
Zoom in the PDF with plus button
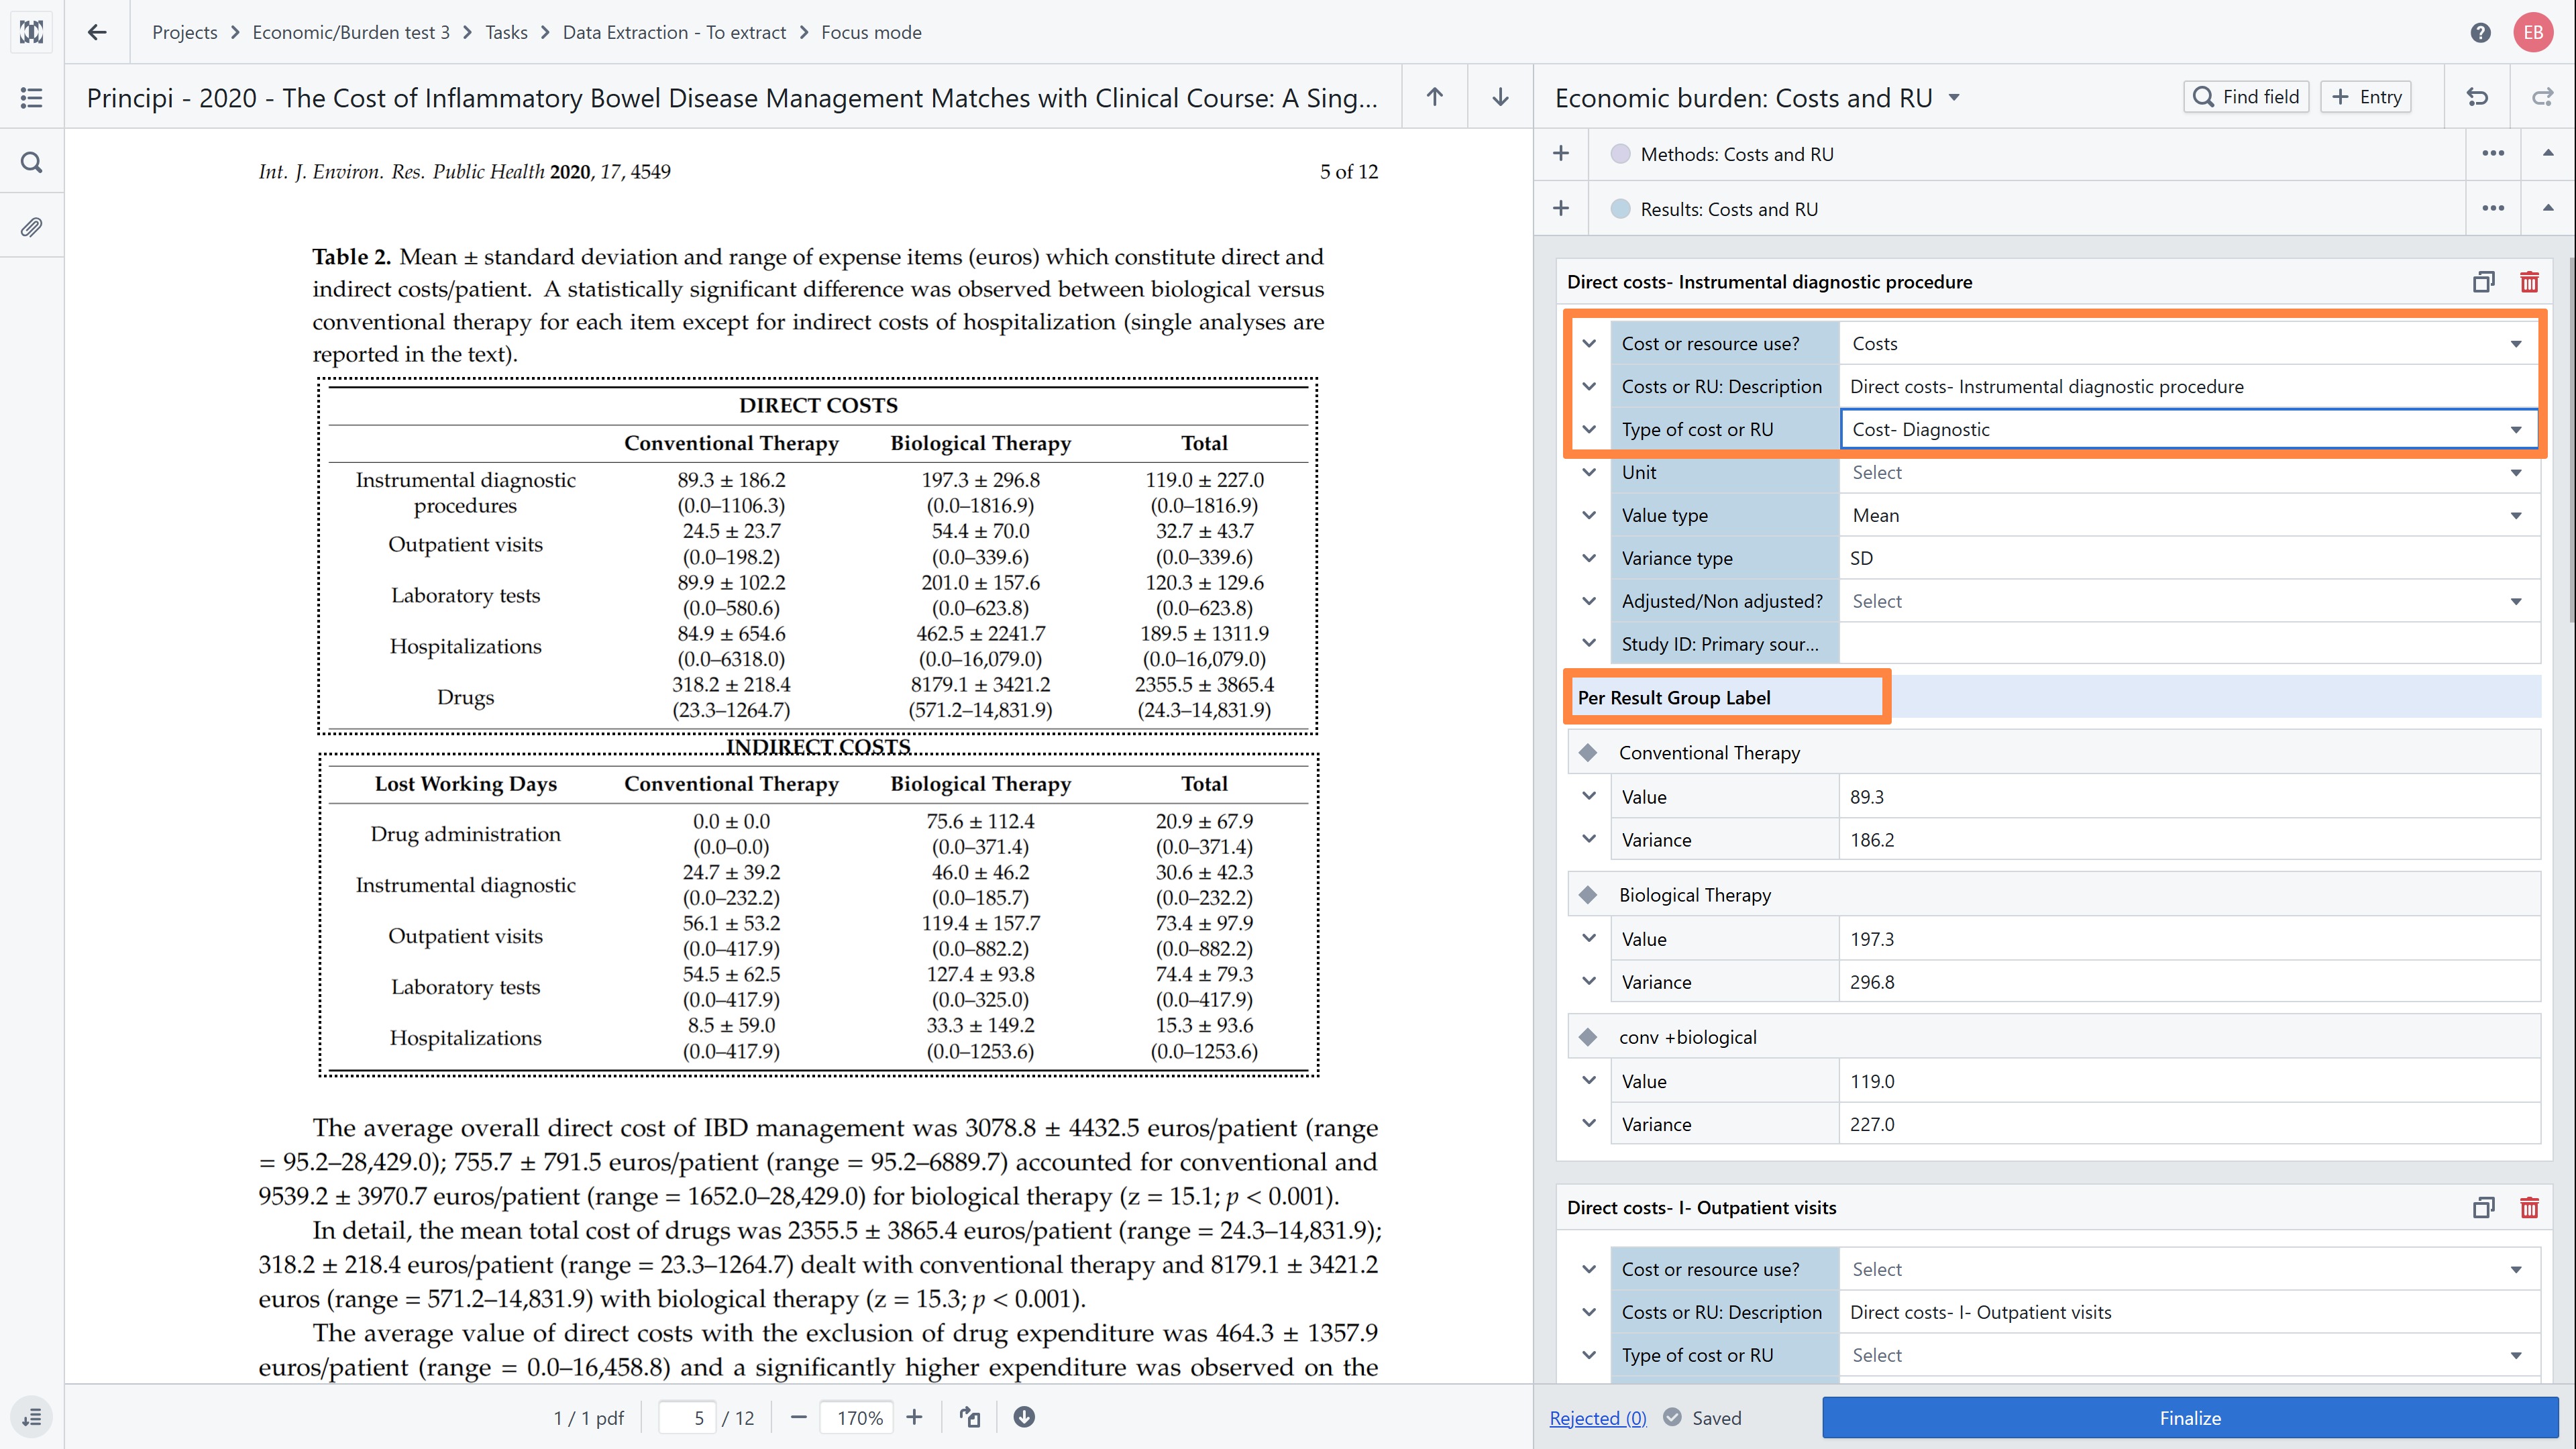914,1417
